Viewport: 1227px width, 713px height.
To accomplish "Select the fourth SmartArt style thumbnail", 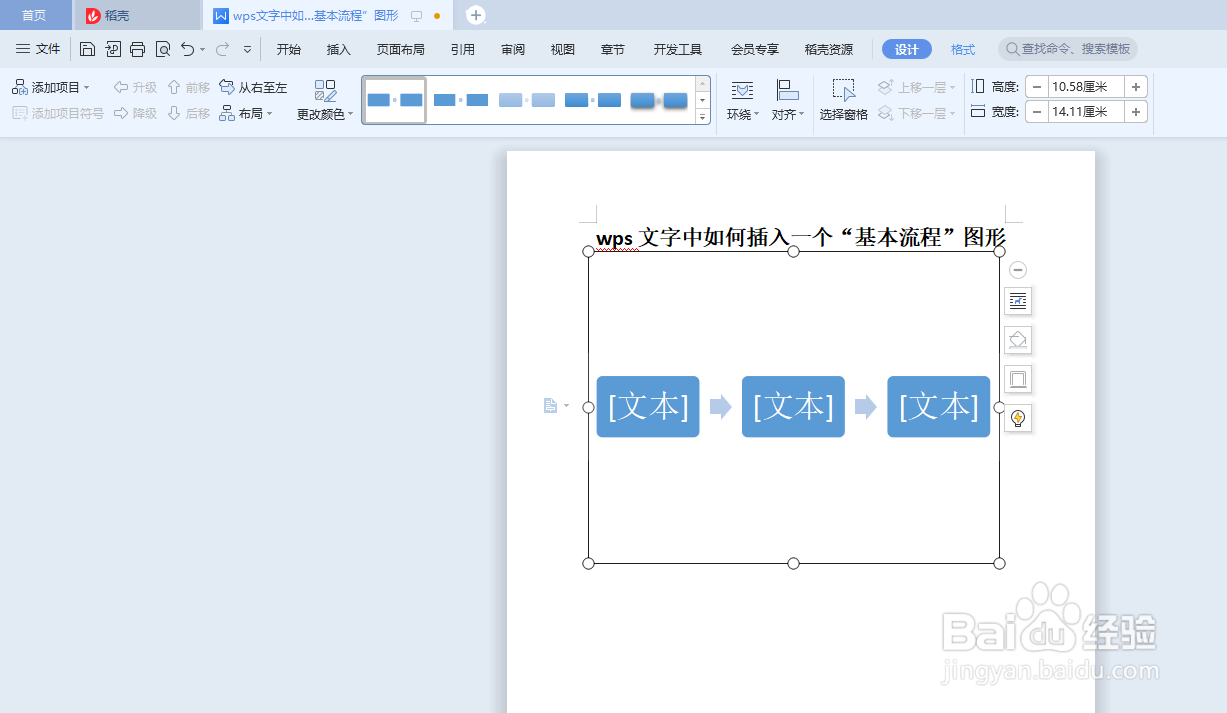I will click(x=593, y=100).
